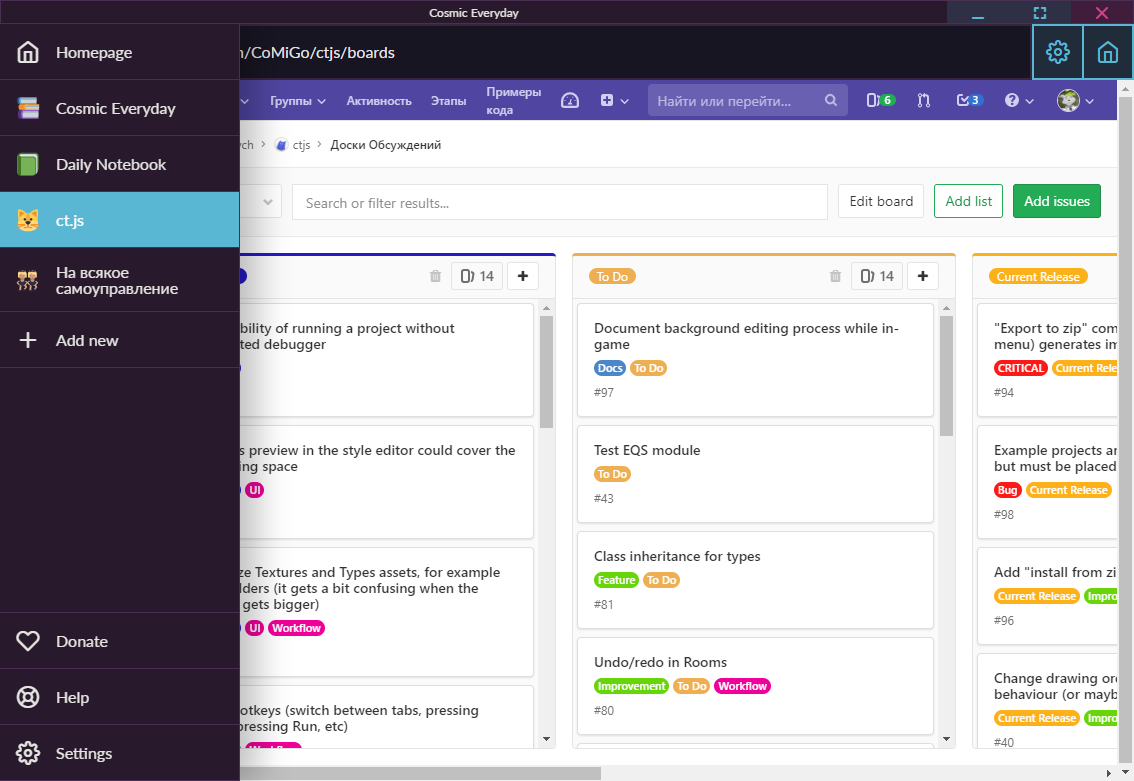1134x781 pixels.
Task: Click the cat icon for ct.js
Action: [x=27, y=220]
